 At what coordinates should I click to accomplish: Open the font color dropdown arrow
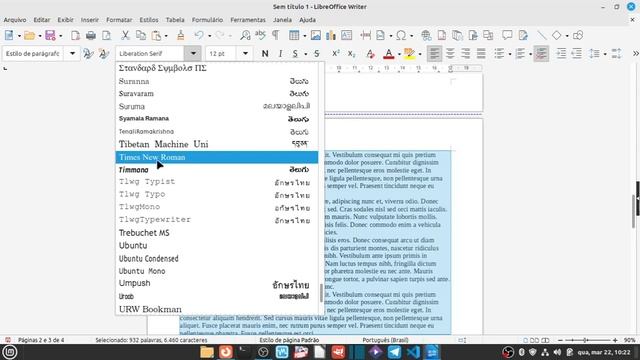(x=399, y=54)
